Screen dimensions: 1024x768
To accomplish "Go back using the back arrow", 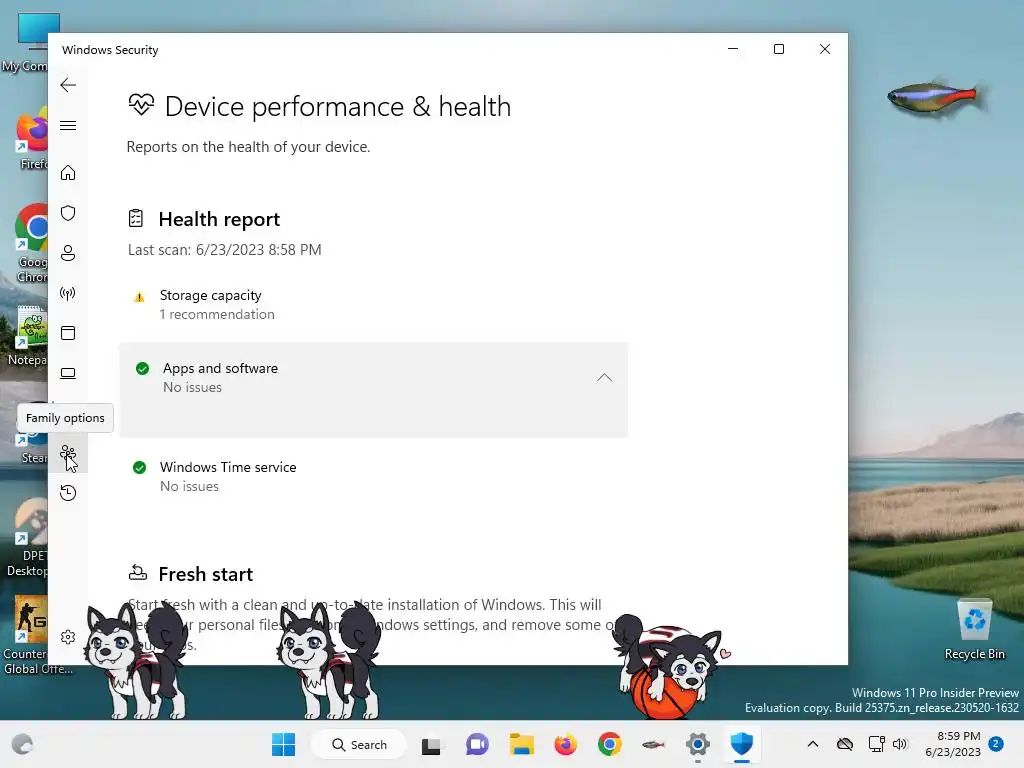I will click(x=68, y=85).
